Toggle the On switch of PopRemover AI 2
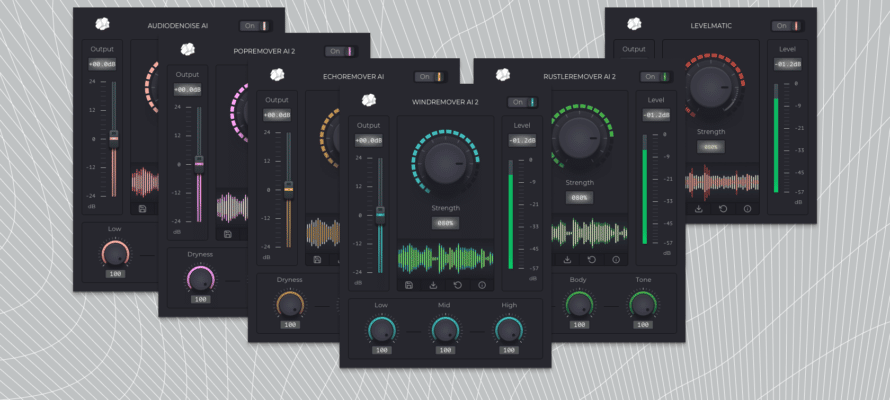 click(x=341, y=51)
